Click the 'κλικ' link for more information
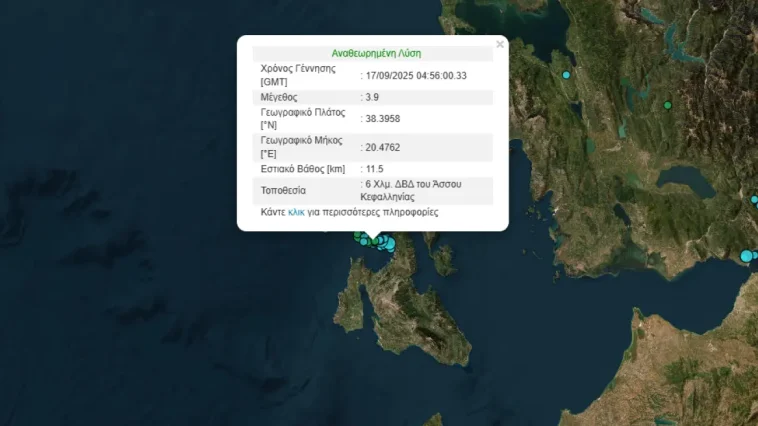Viewport: 758px width, 426px height. [296, 212]
